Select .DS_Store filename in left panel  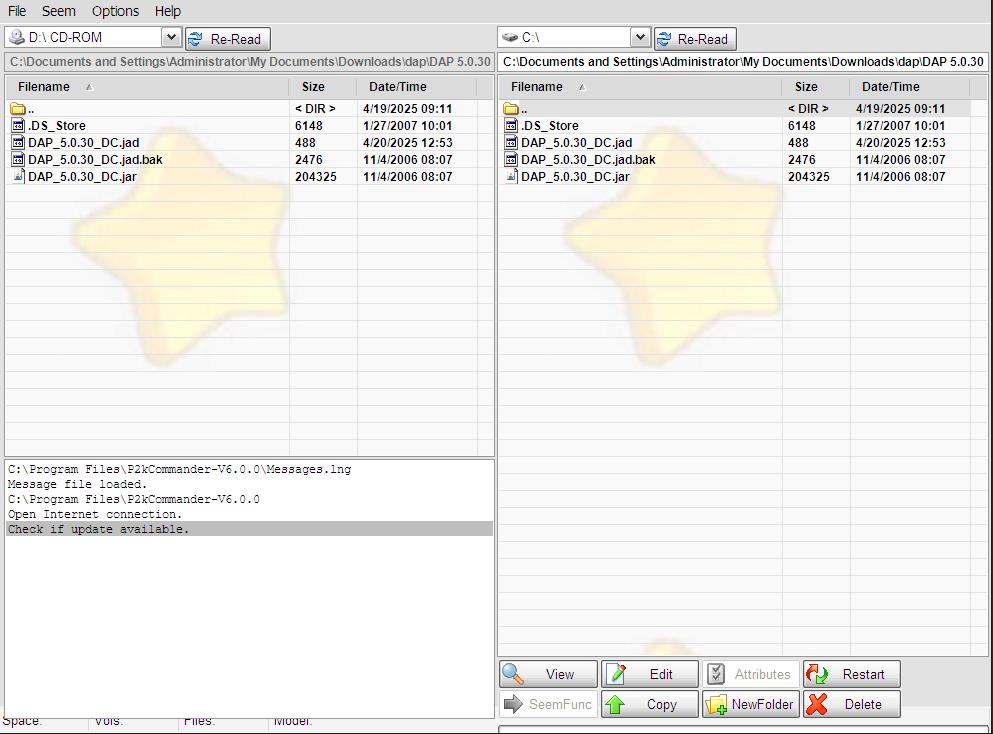(57, 125)
